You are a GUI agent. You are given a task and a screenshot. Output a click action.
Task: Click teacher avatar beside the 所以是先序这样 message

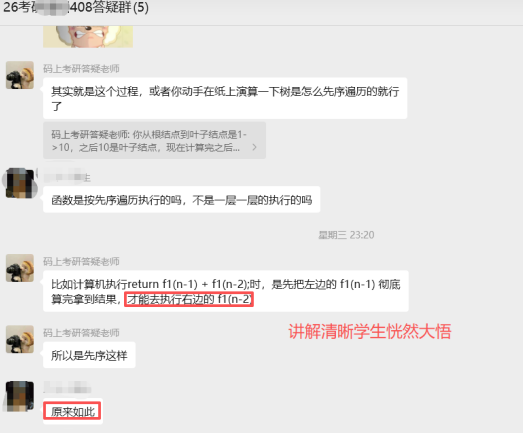click(x=20, y=339)
